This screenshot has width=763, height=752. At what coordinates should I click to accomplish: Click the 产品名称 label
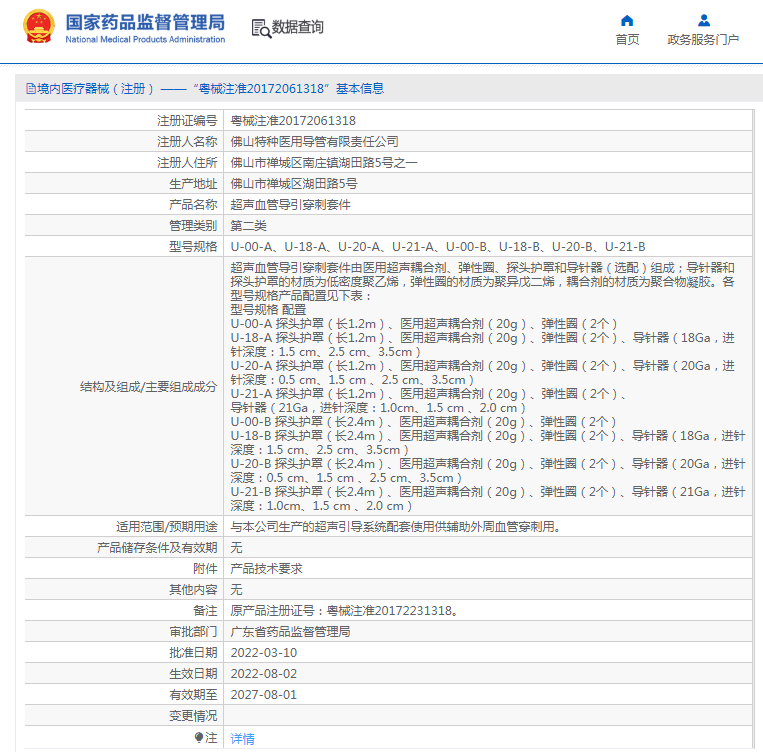[x=193, y=204]
